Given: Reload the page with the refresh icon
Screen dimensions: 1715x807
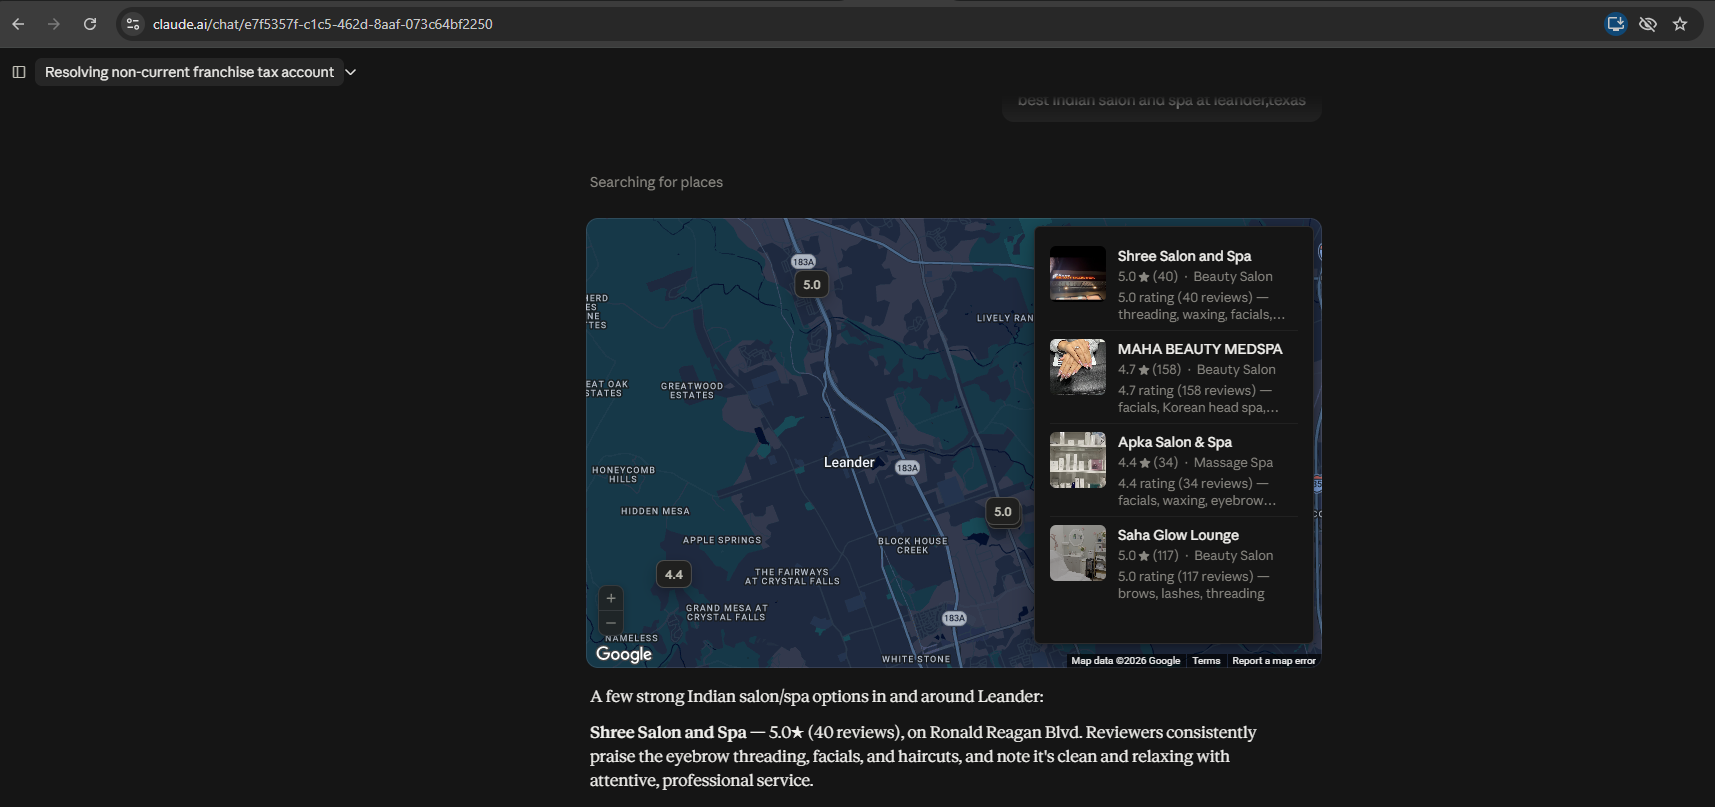Looking at the screenshot, I should [90, 24].
